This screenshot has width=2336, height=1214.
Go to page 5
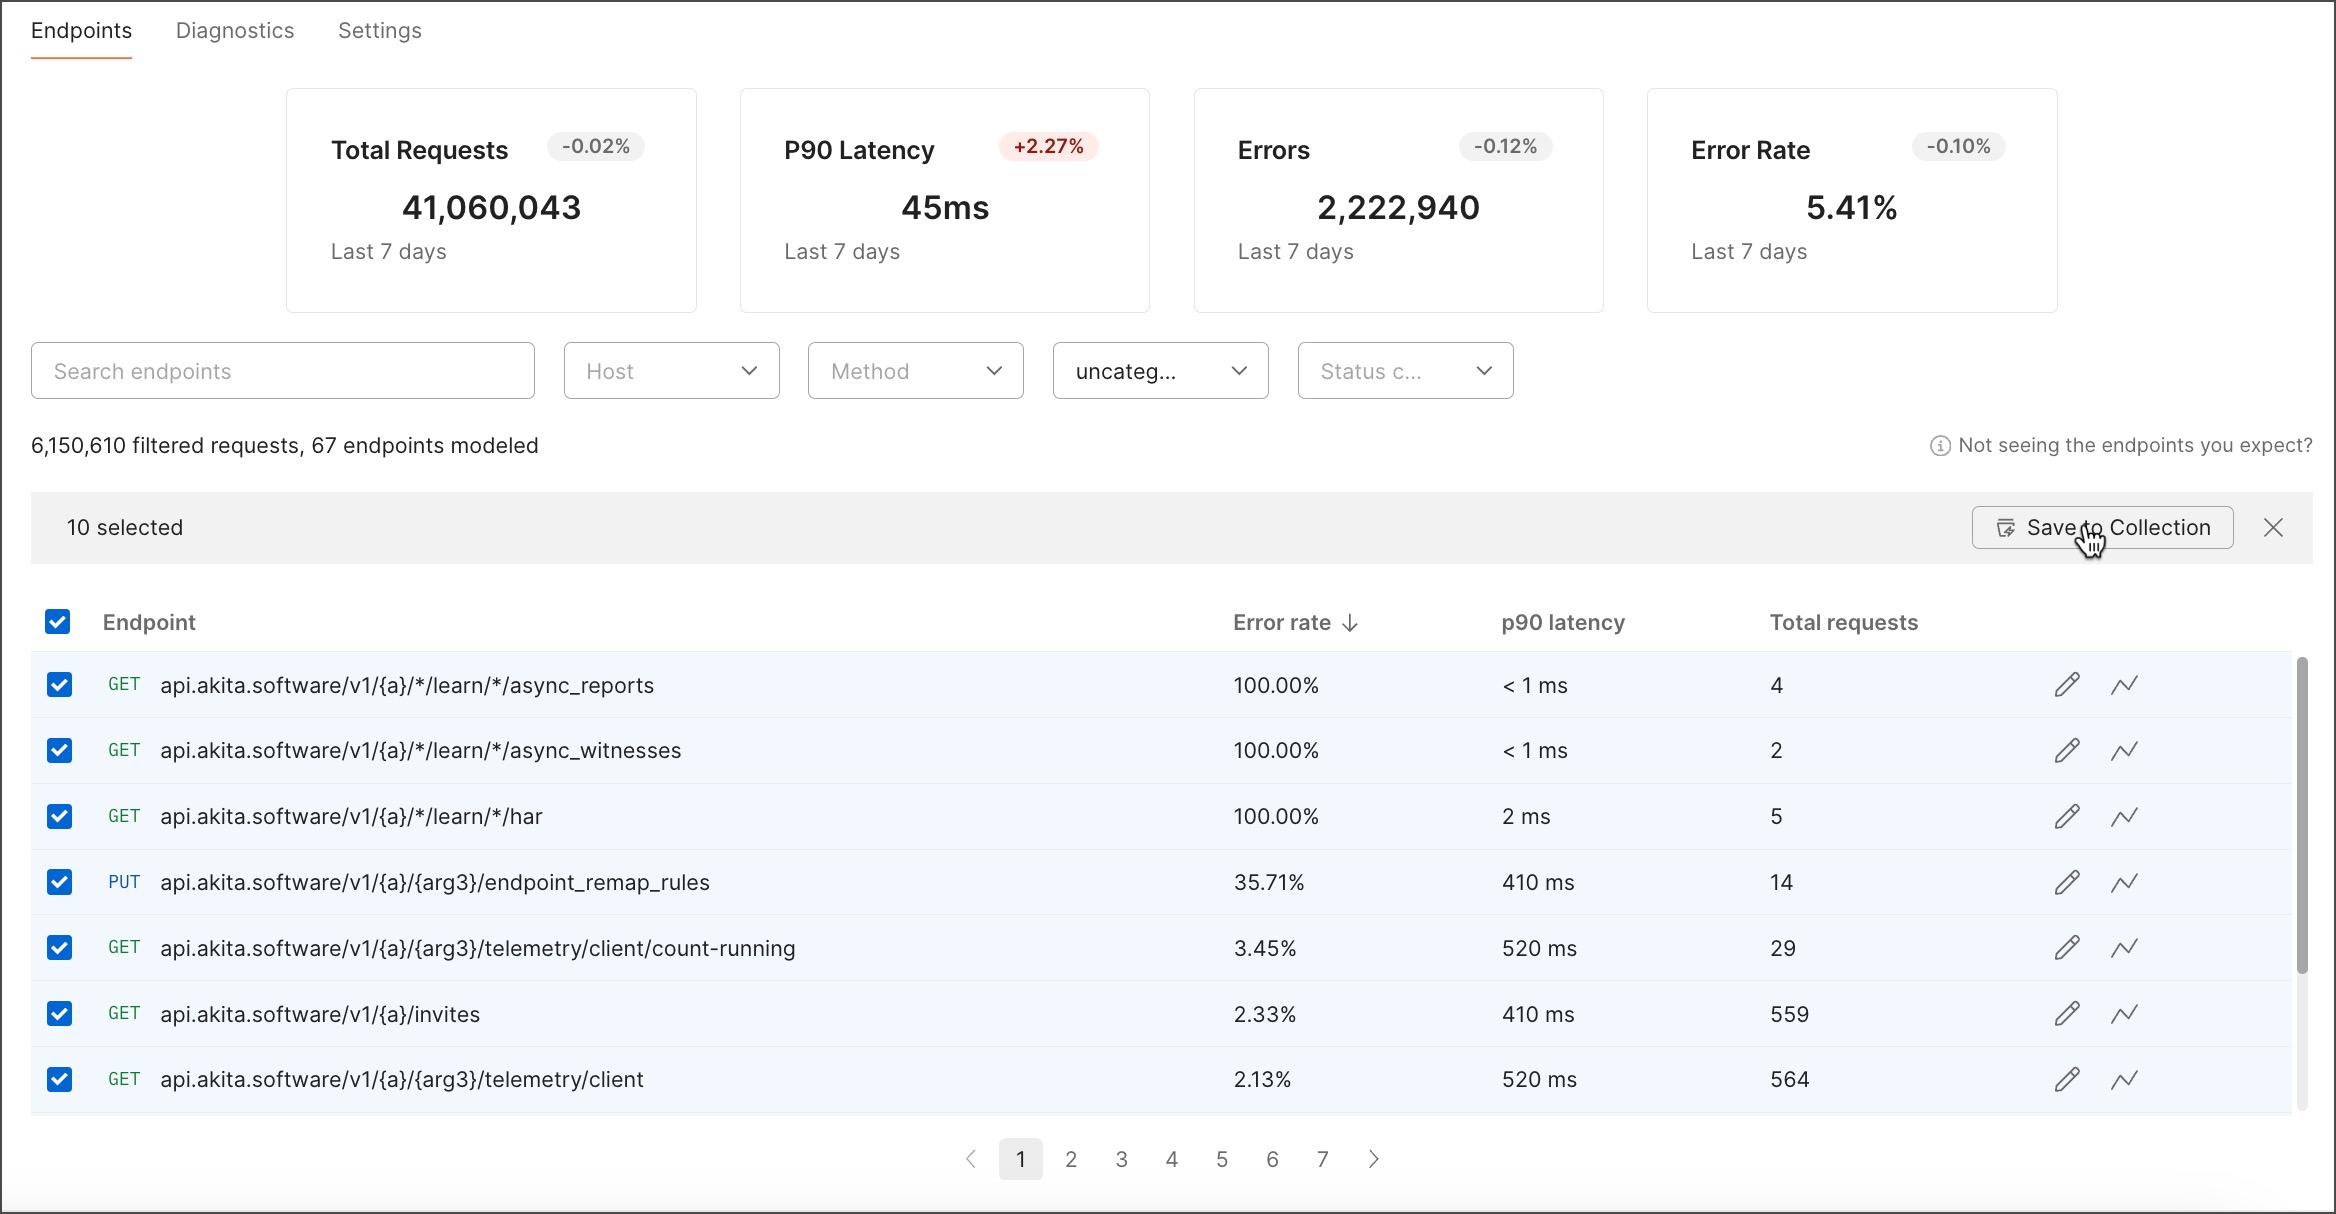pyautogui.click(x=1222, y=1159)
